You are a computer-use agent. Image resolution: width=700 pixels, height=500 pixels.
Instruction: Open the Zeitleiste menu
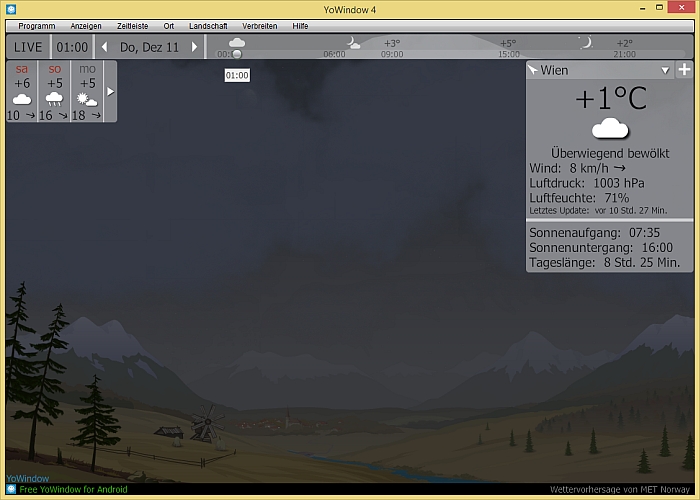(133, 26)
